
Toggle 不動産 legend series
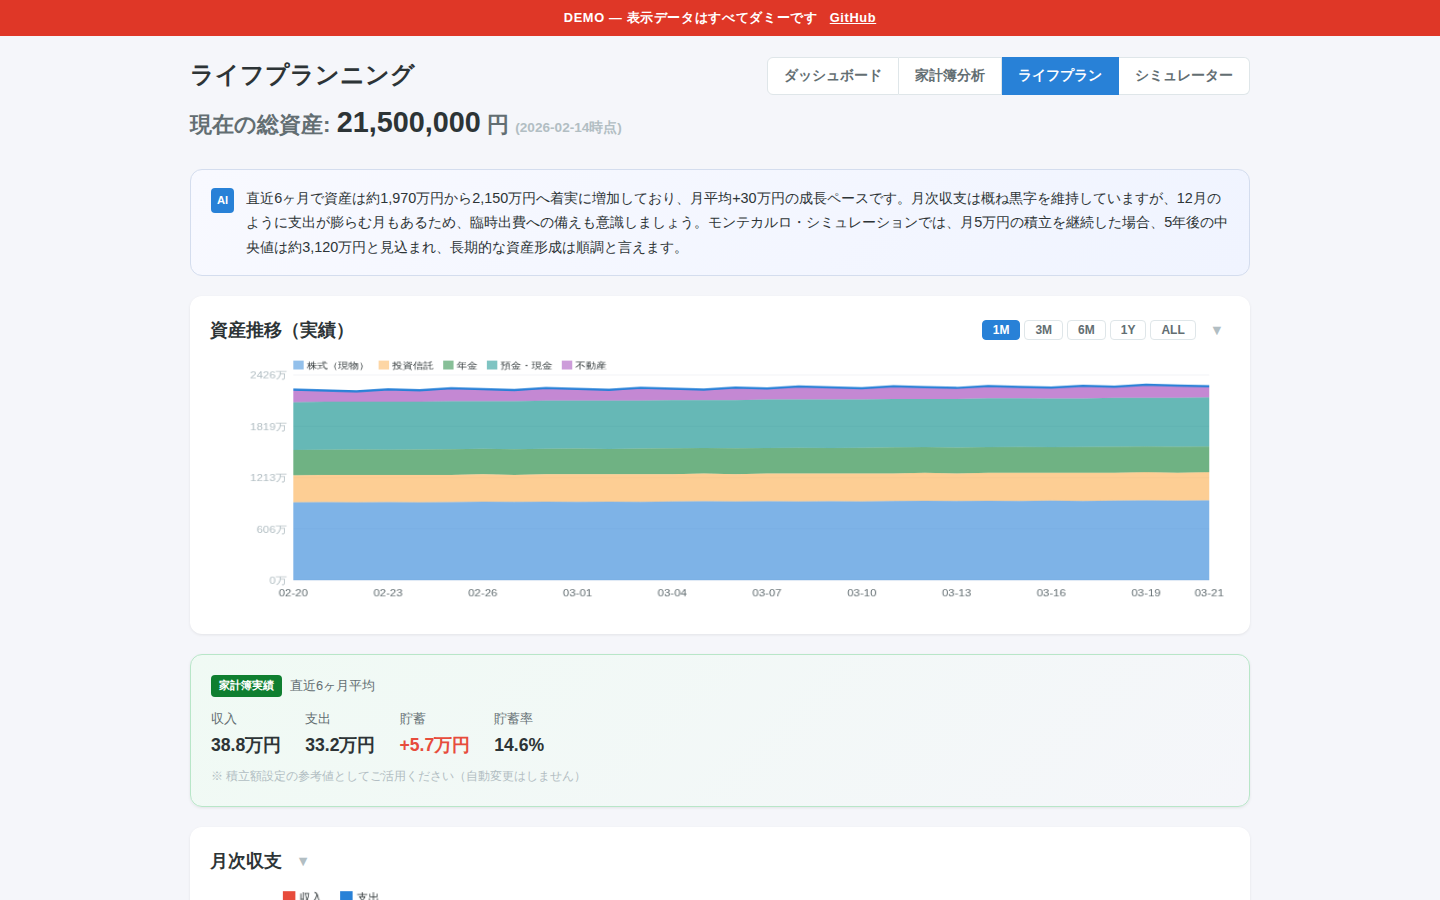(x=584, y=365)
